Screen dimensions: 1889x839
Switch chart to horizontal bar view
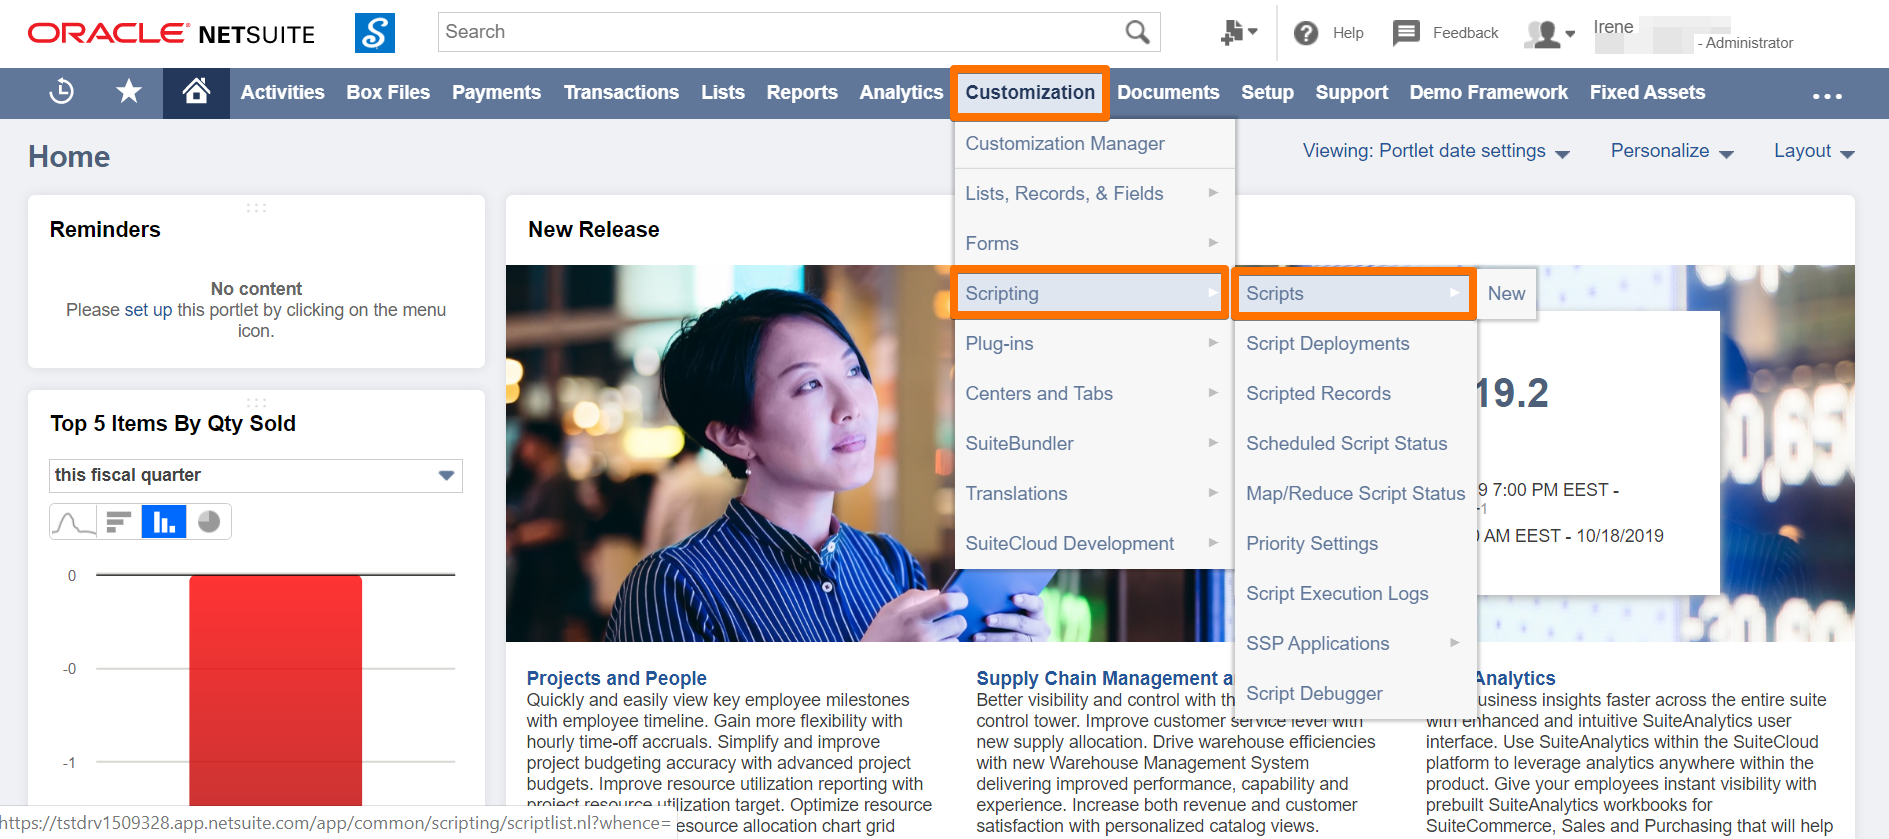click(x=119, y=522)
